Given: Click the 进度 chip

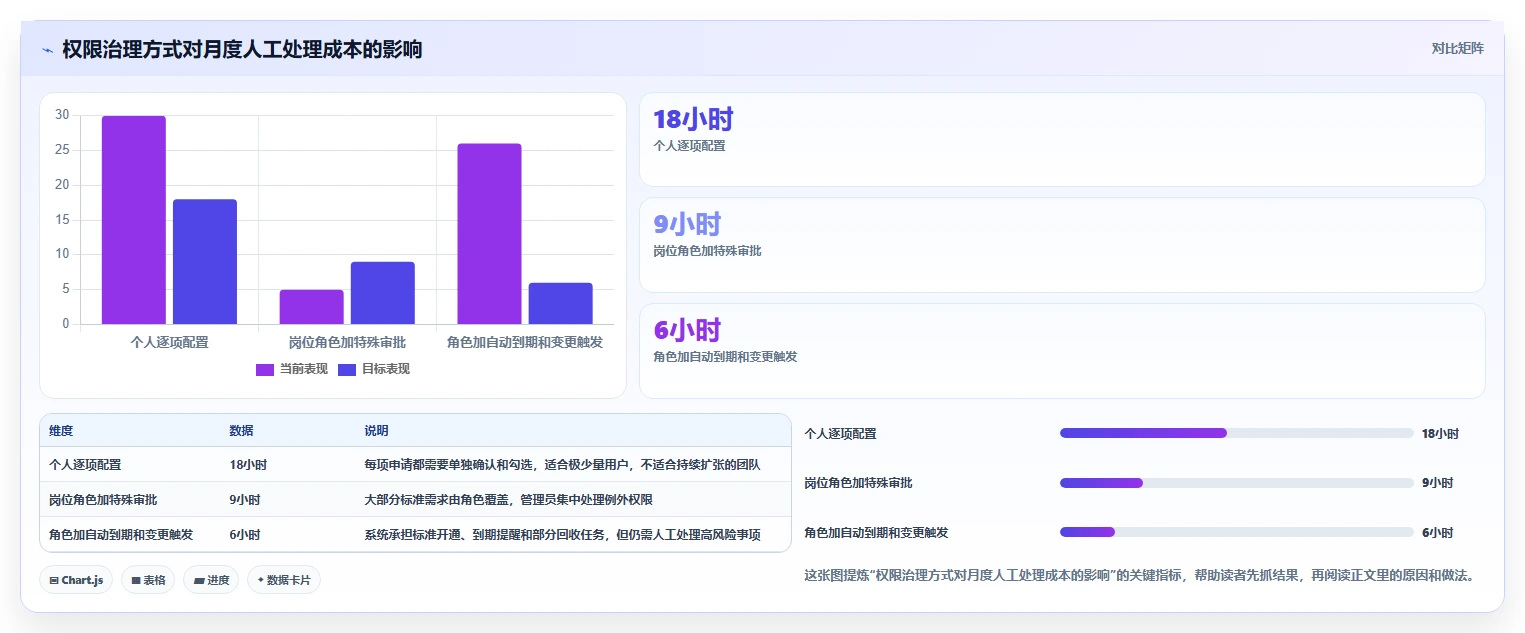Looking at the screenshot, I should (x=211, y=580).
